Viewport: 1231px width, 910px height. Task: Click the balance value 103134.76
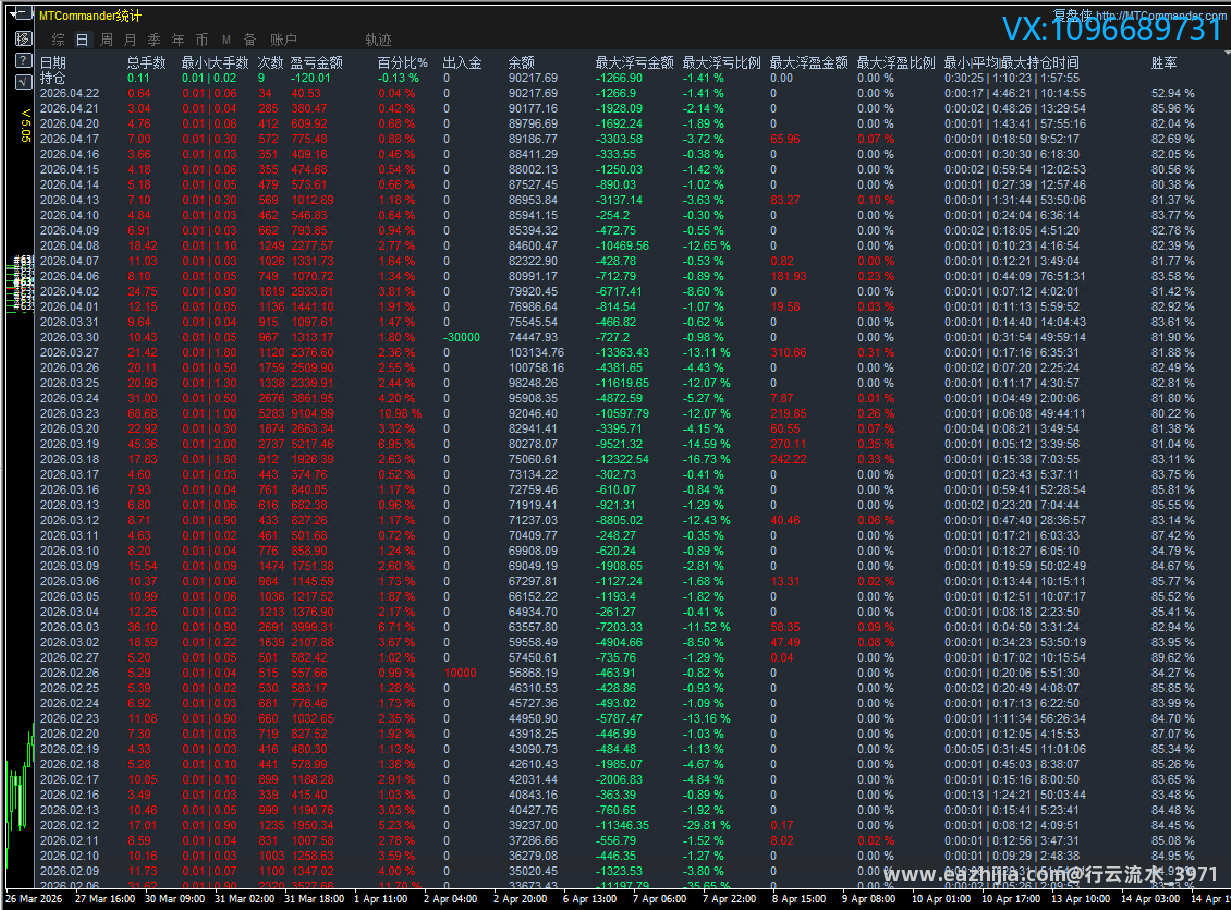pos(537,352)
